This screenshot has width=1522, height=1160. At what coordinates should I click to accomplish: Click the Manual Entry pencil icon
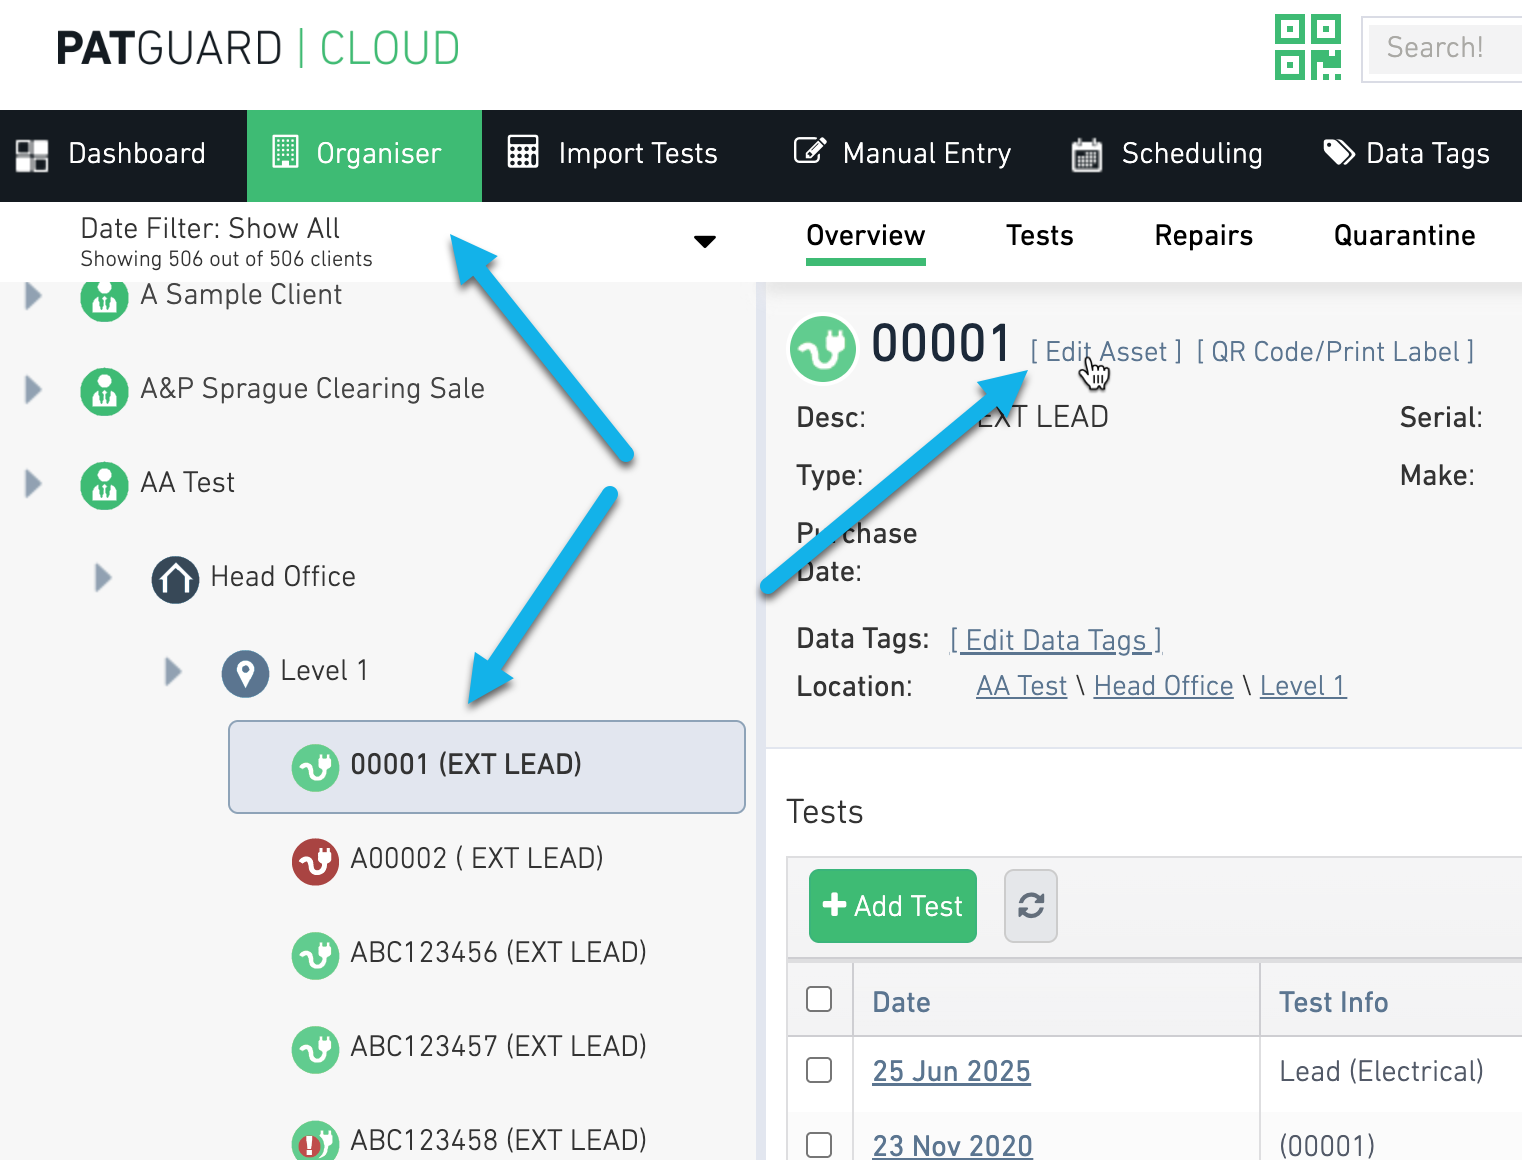click(x=810, y=151)
